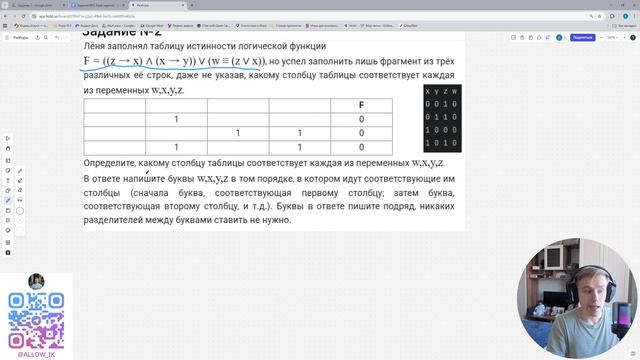Open the black help icon in top right
The height and width of the screenshot is (360, 640).
pos(633,38)
